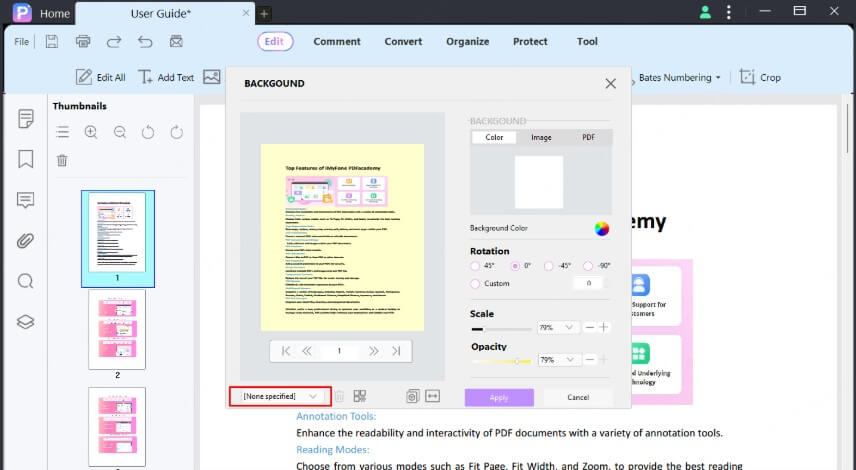Screen dimensions: 856x470
Task: Open the Convert tab
Action: point(403,41)
